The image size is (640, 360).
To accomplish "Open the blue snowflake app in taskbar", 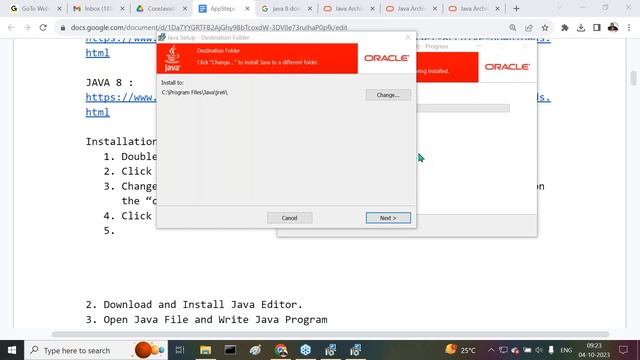I will coord(306,350).
